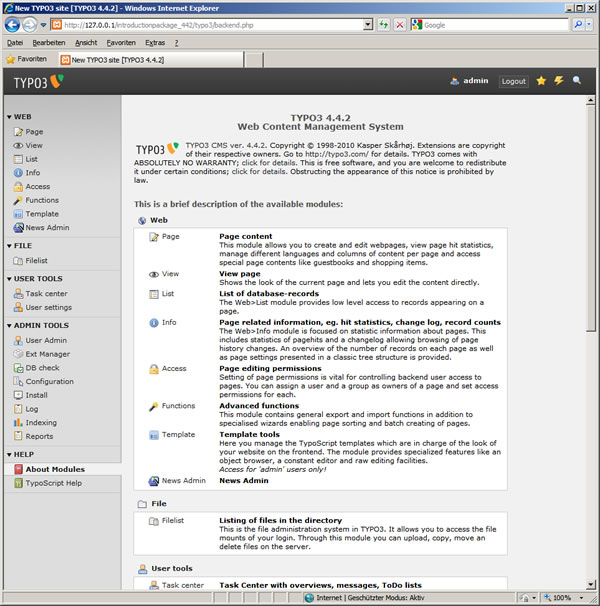Image resolution: width=600 pixels, height=606 pixels.
Task: Collapse the HELP section in sidebar
Action: 8,454
